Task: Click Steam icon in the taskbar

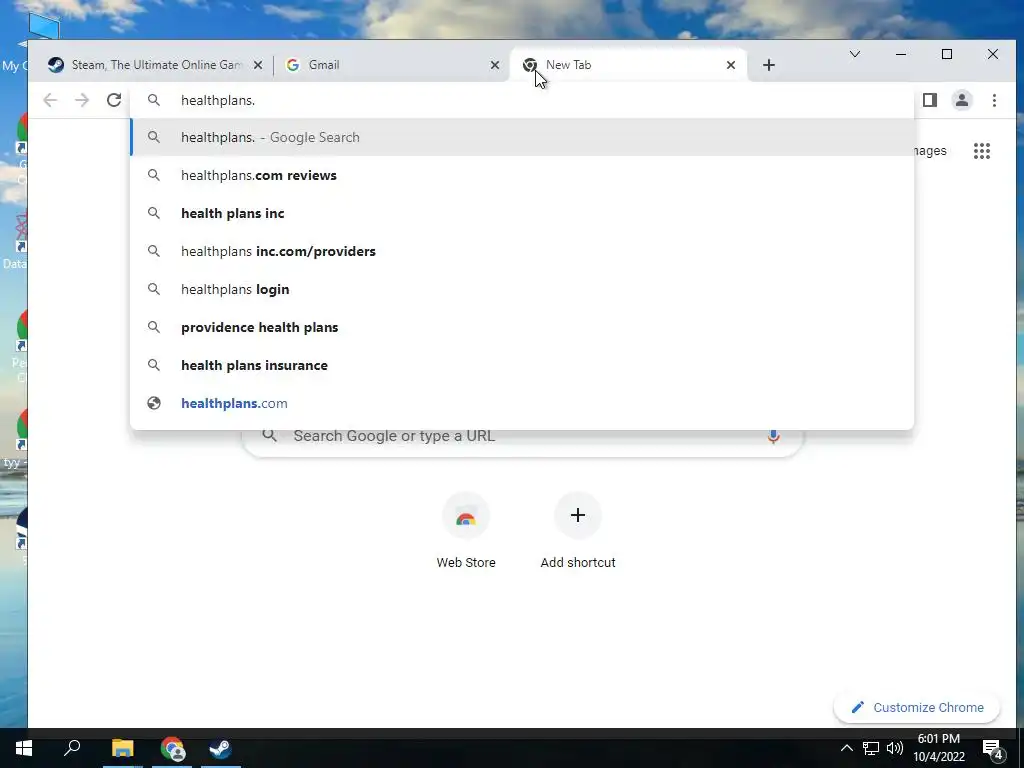Action: (x=220, y=748)
